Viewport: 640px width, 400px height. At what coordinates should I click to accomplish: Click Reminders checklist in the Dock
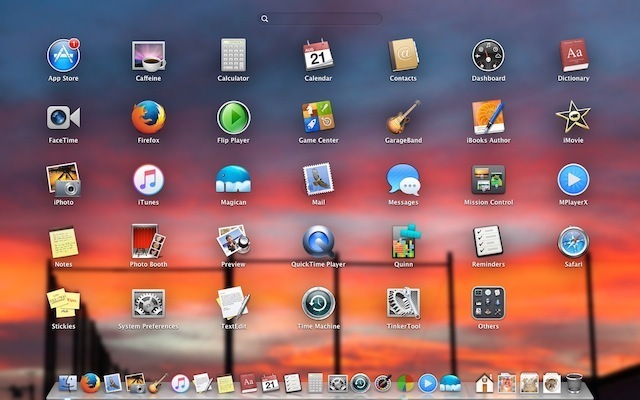pyautogui.click(x=293, y=383)
